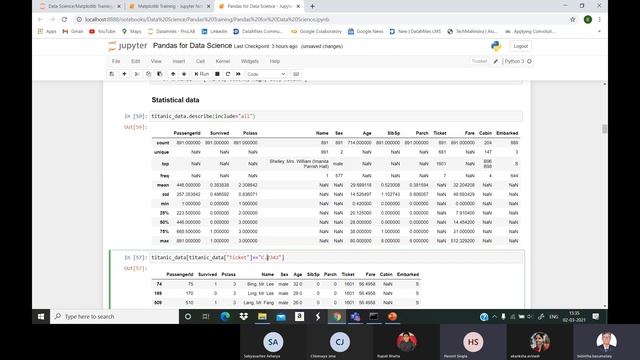This screenshot has height=360, width=640.
Task: Click the PassengerId column header in describe output
Action: click(187, 133)
